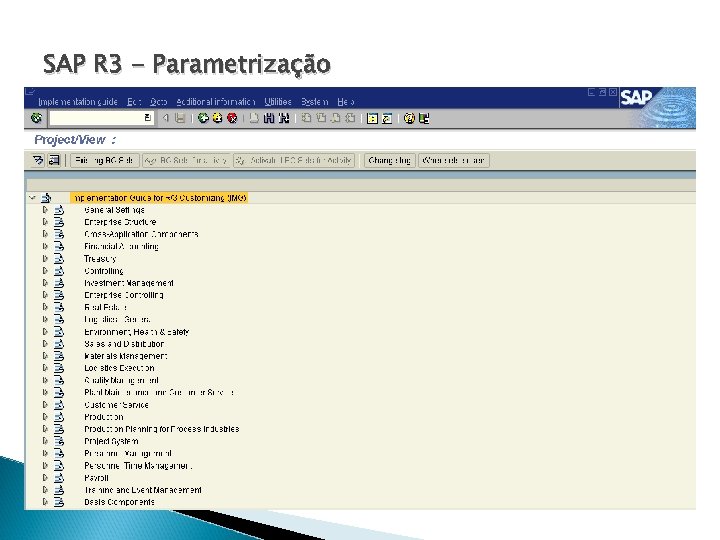Click the Print icon in toolbar
Screen dimensions: 720x540
tap(254, 118)
